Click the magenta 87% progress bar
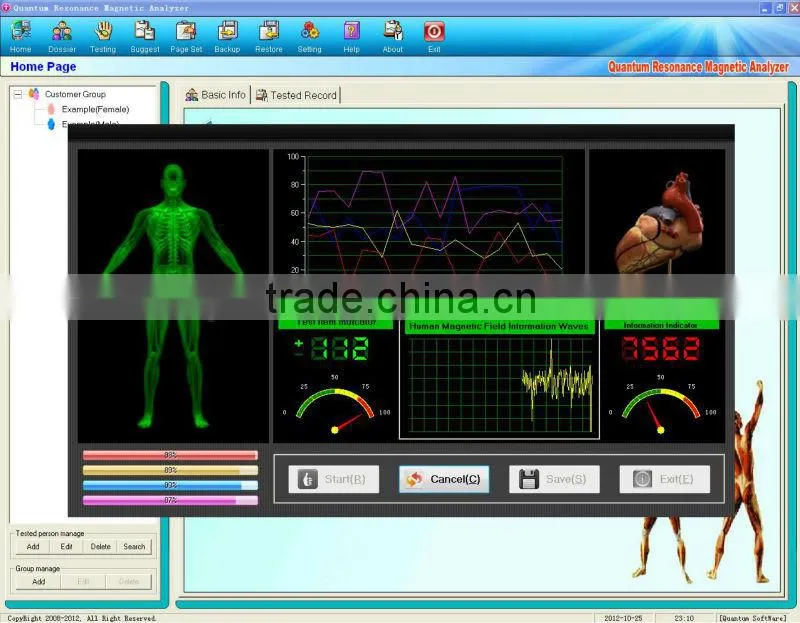Screen dimensions: 800x623 coord(170,501)
